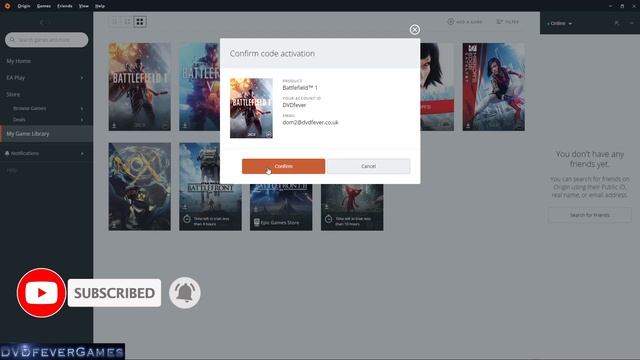Open the Friends menu

click(x=64, y=6)
